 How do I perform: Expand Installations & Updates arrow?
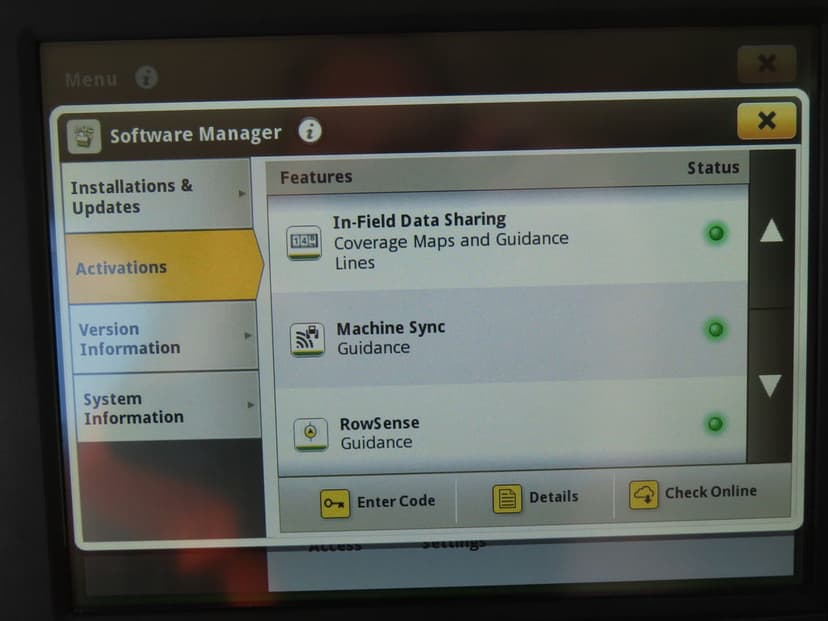tap(242, 193)
